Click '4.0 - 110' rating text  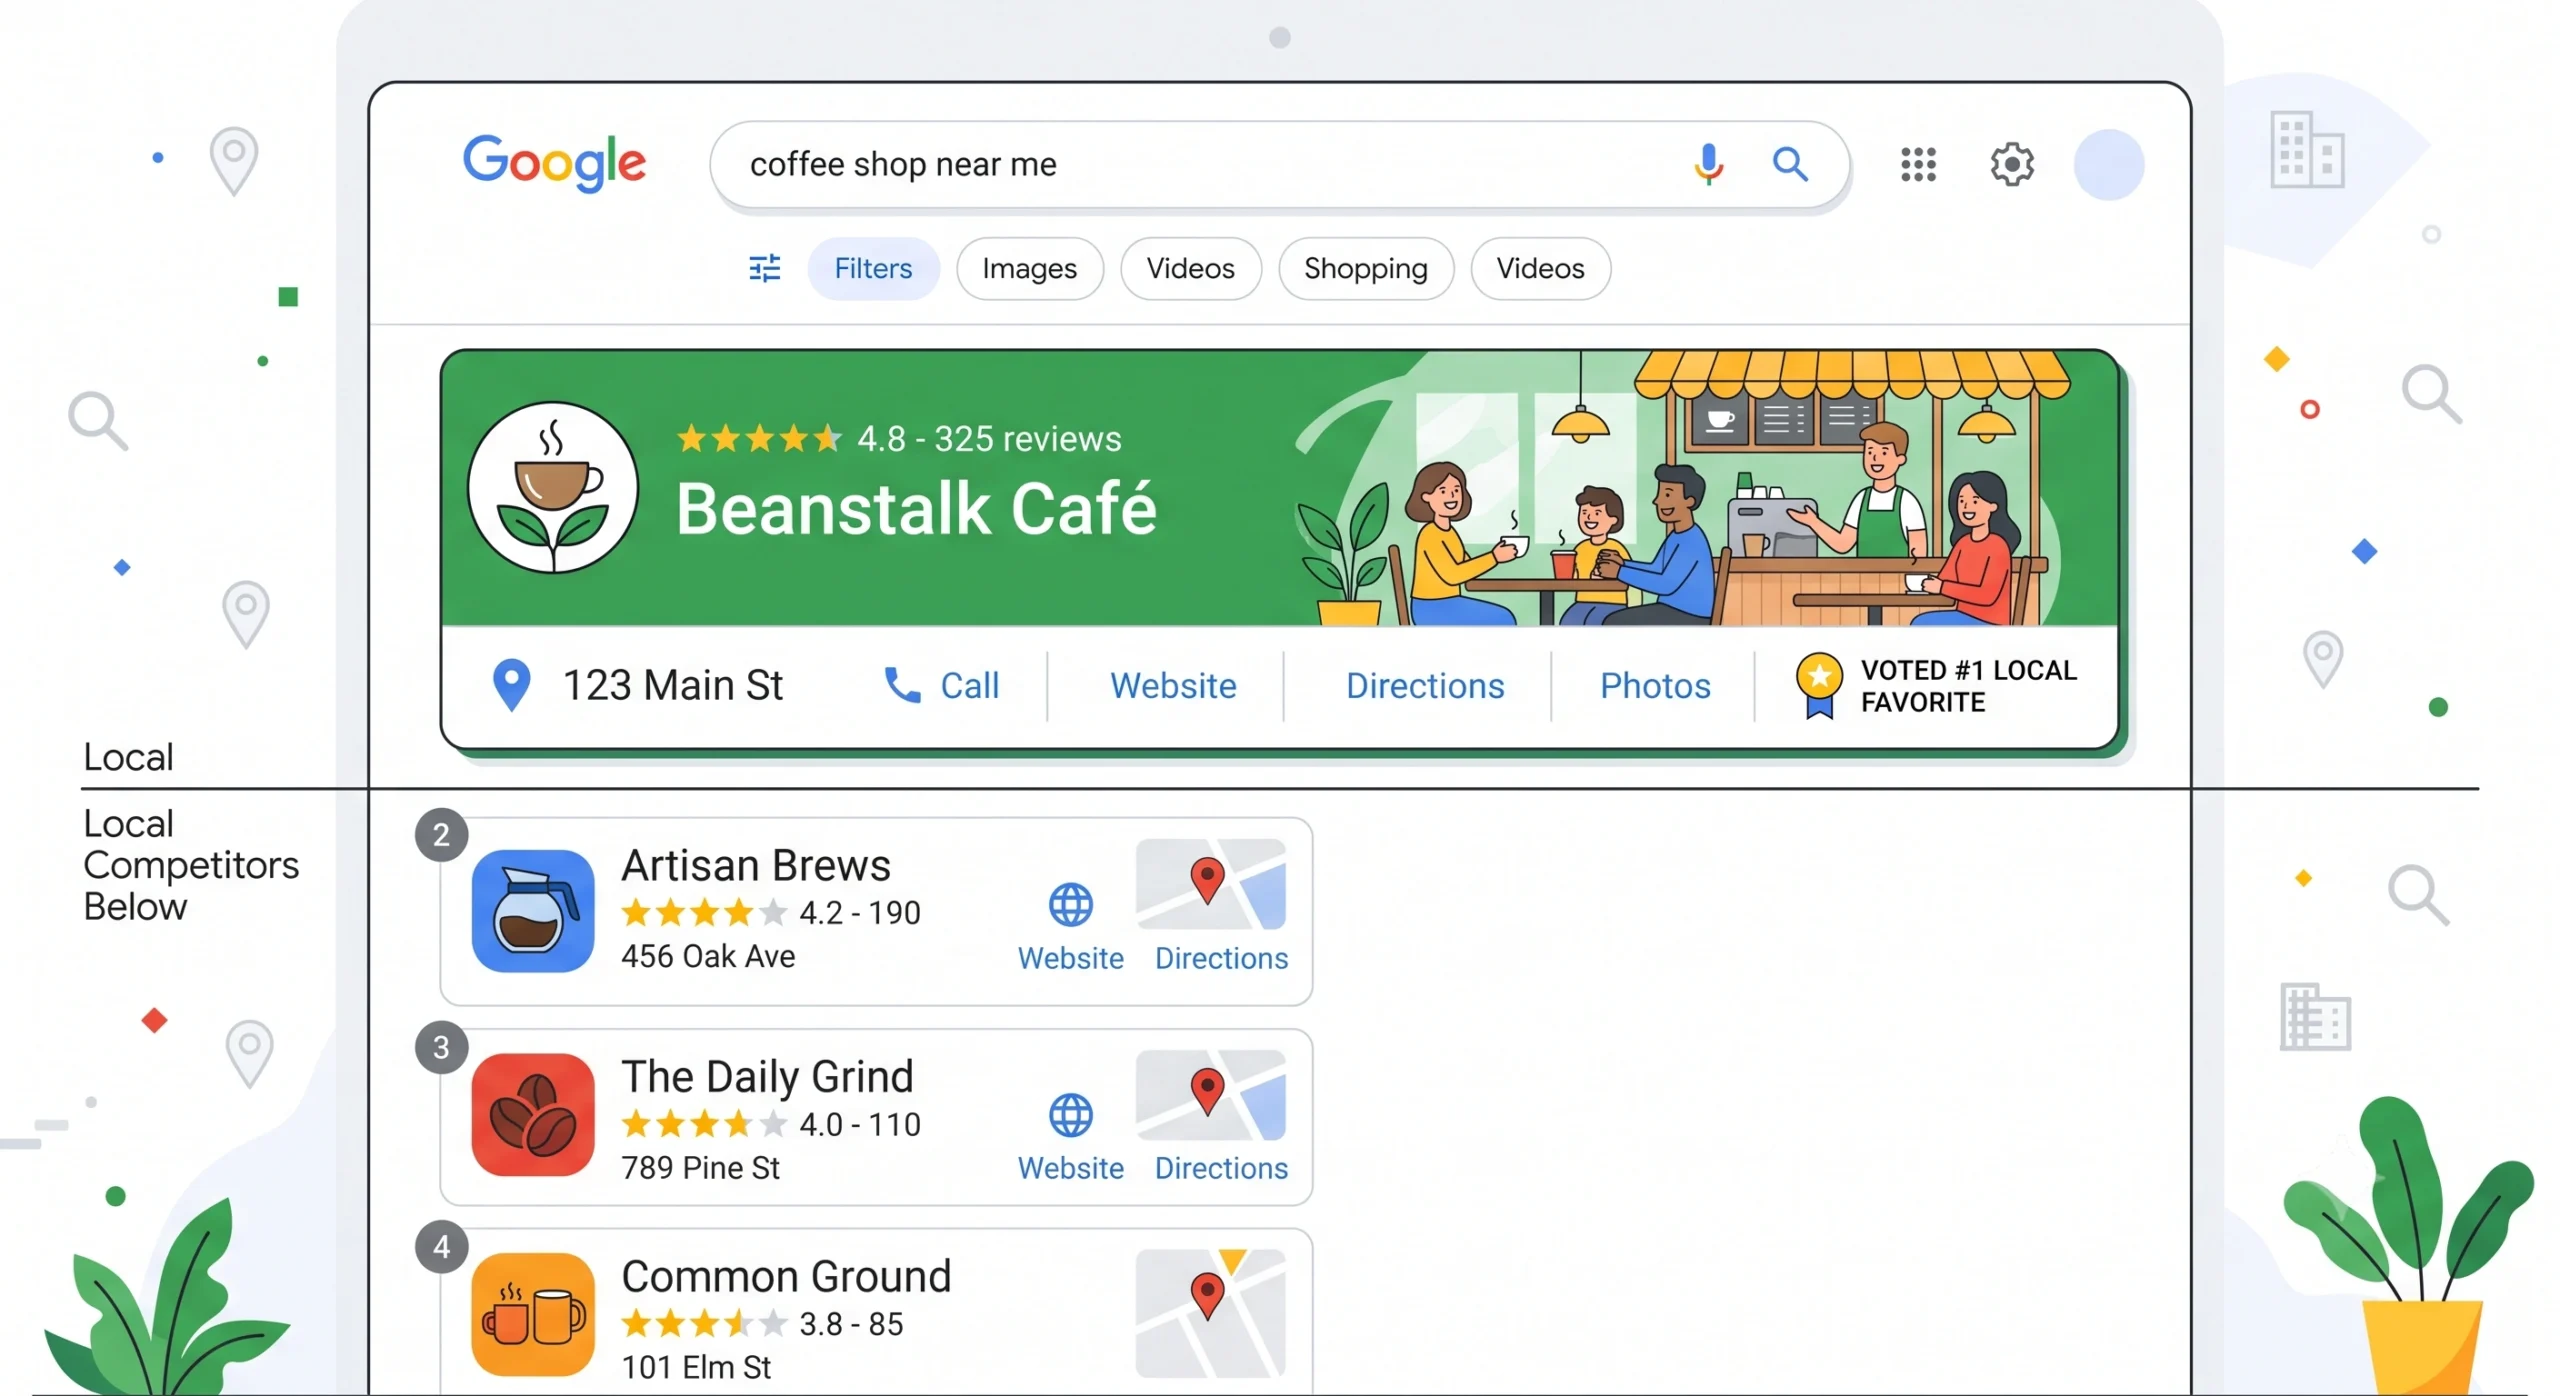[x=860, y=1124]
